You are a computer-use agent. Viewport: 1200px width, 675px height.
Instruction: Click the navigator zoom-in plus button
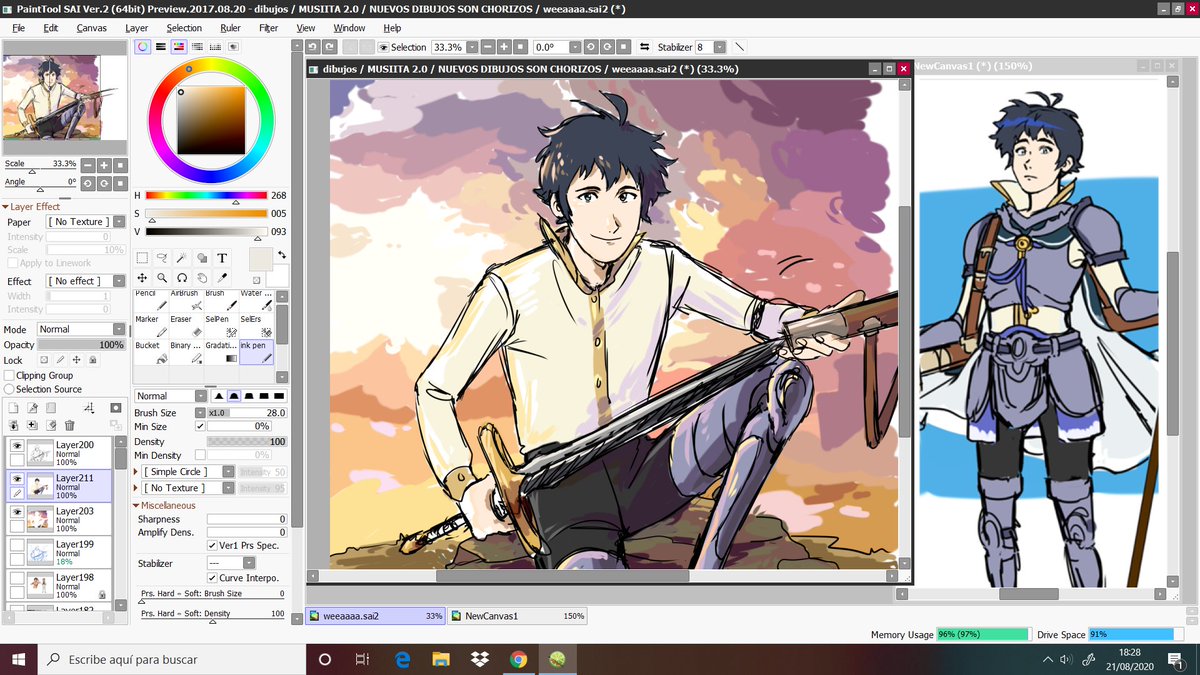pos(104,165)
